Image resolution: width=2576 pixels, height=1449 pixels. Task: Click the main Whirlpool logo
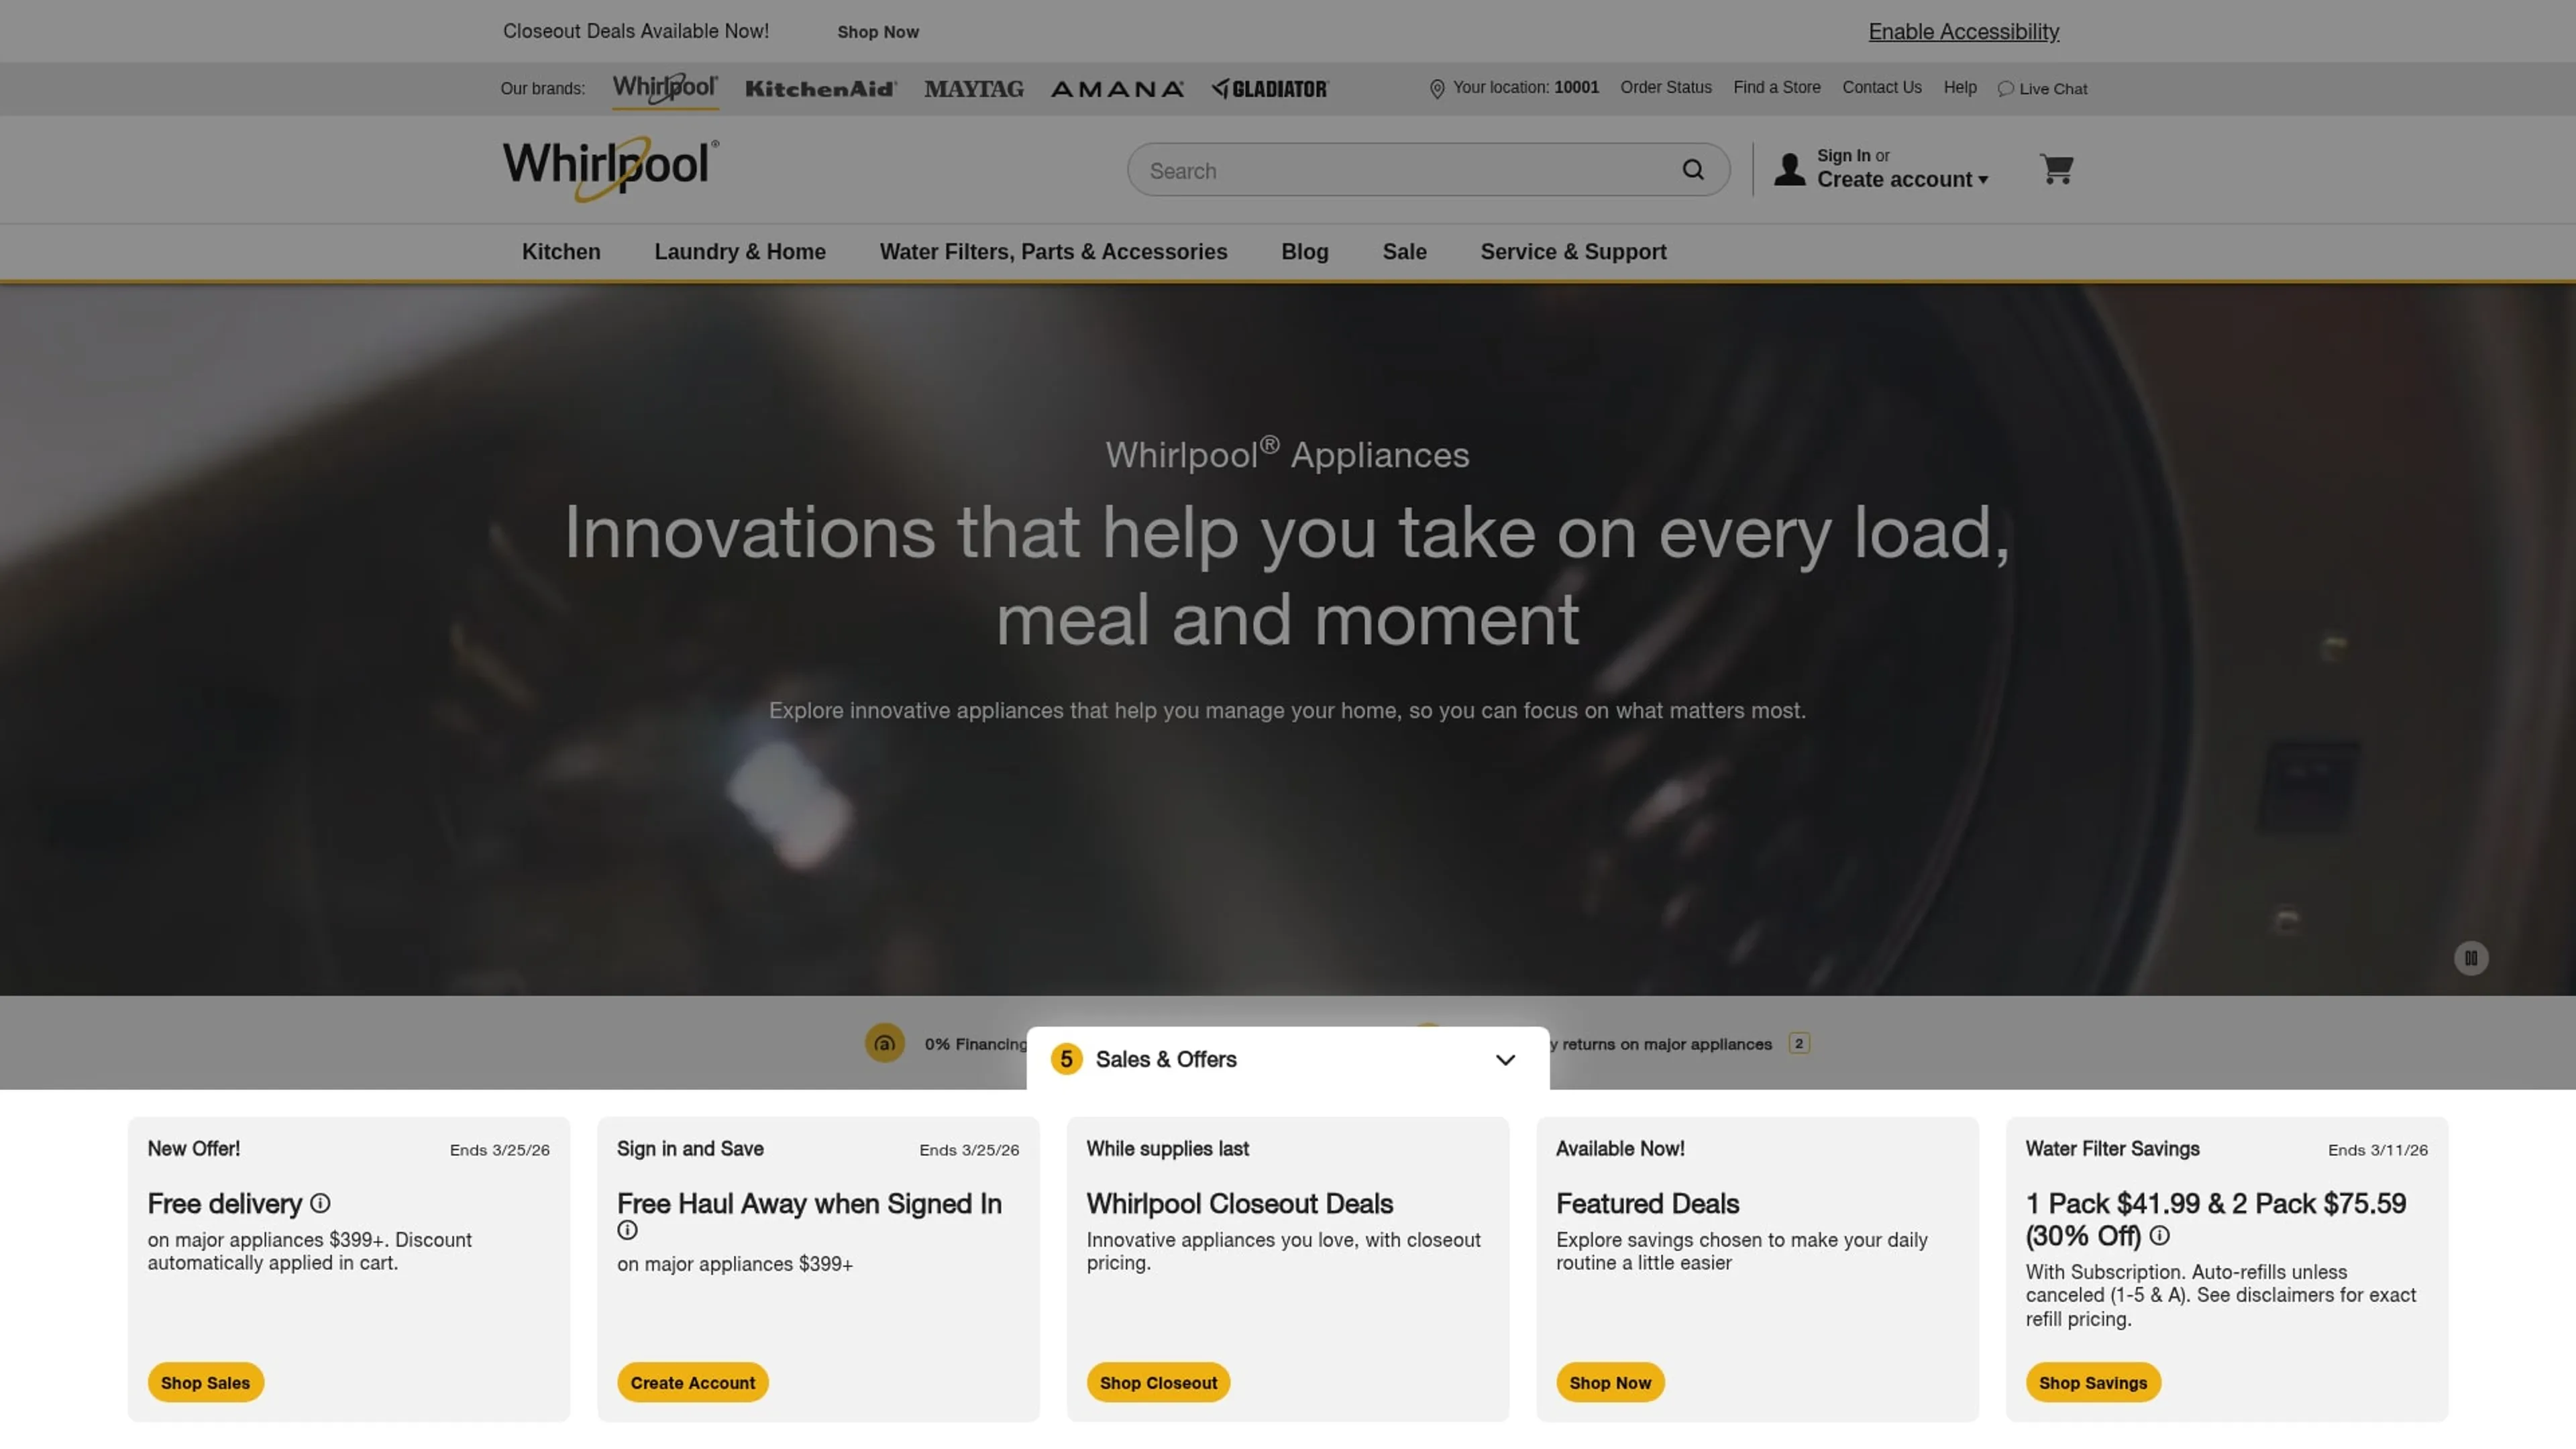610,168
